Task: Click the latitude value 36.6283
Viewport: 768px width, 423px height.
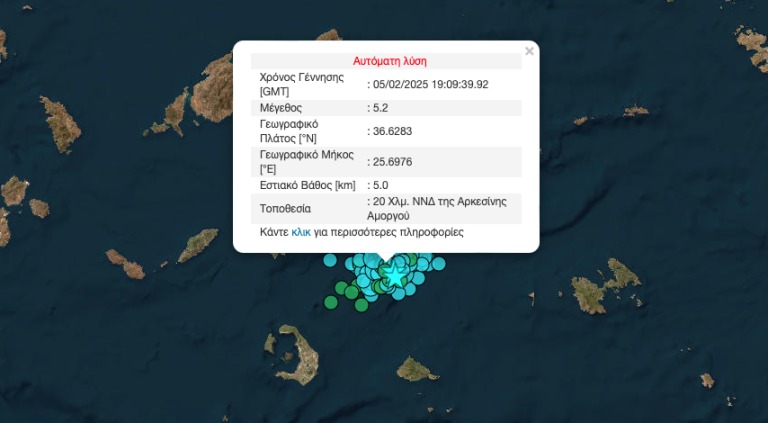Action: coord(393,131)
